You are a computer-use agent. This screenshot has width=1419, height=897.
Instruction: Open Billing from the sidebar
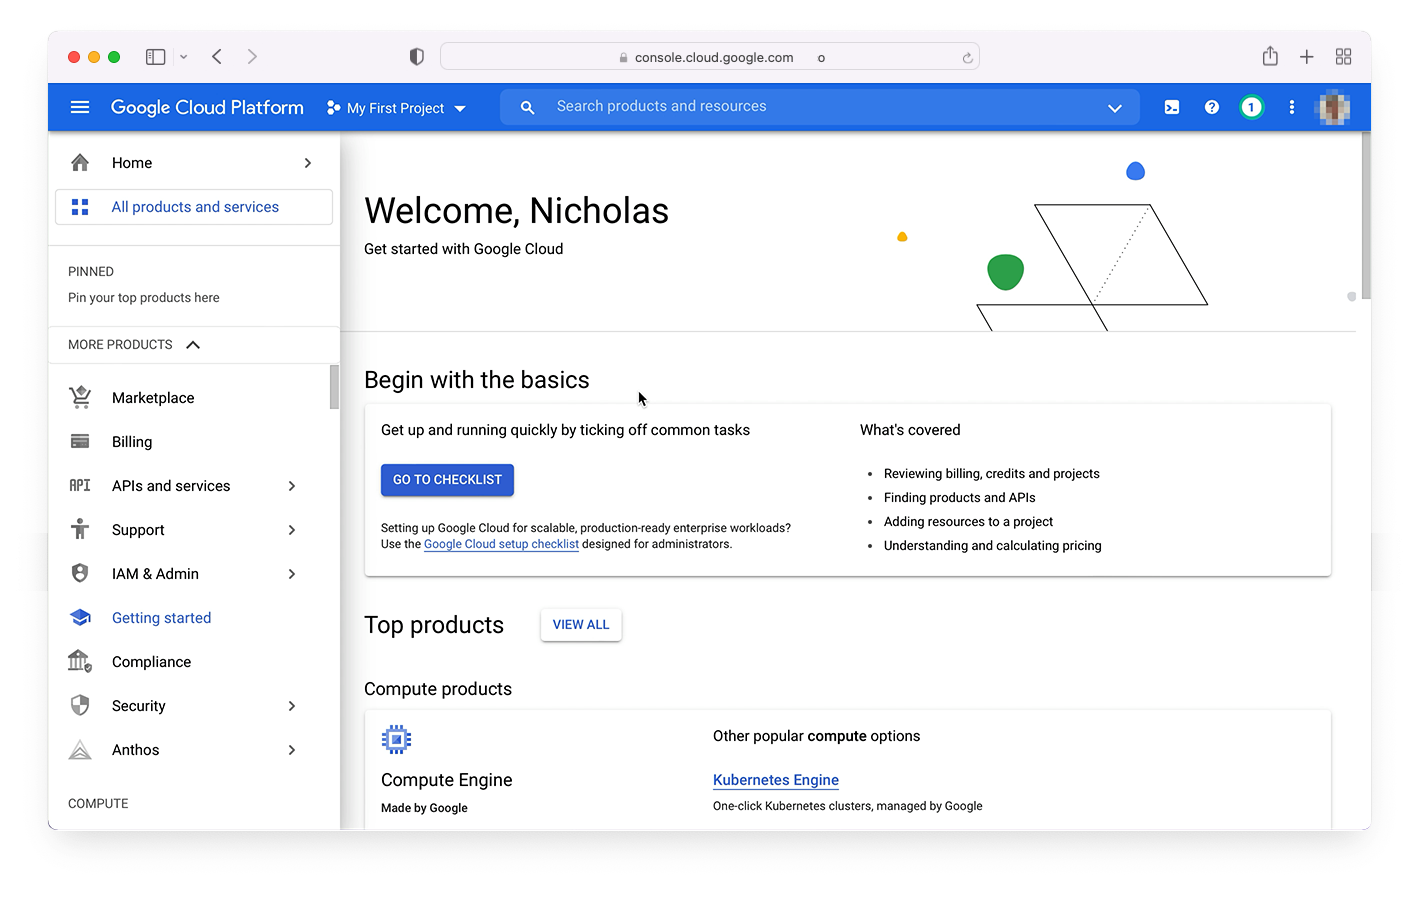coord(132,441)
